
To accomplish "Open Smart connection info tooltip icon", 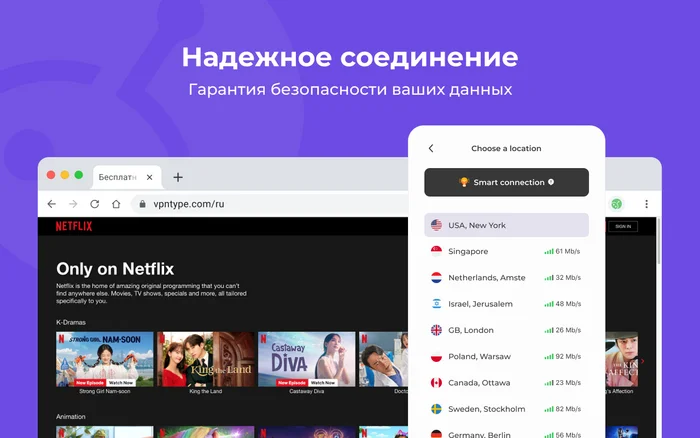I will click(551, 182).
